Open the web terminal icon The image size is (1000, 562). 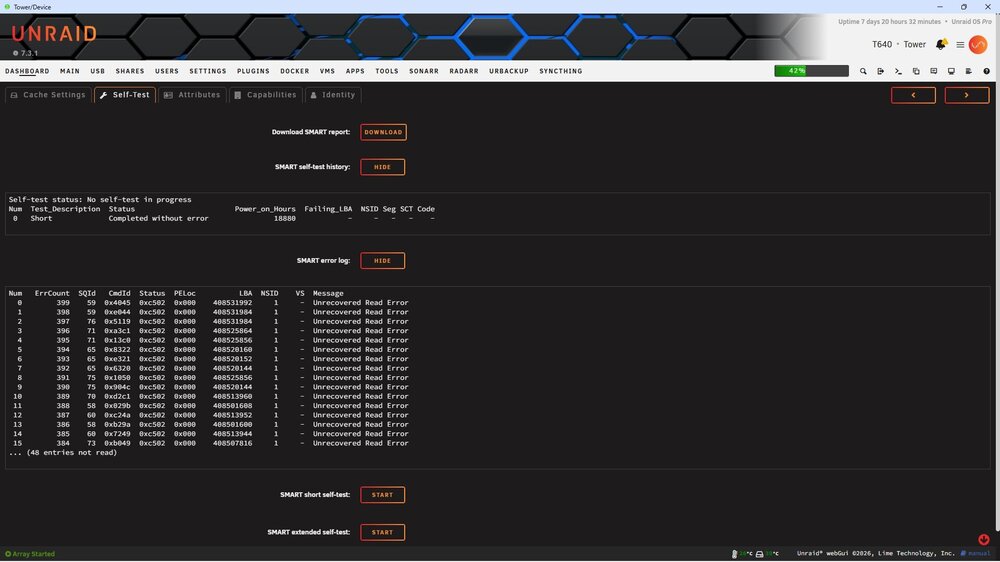898,71
